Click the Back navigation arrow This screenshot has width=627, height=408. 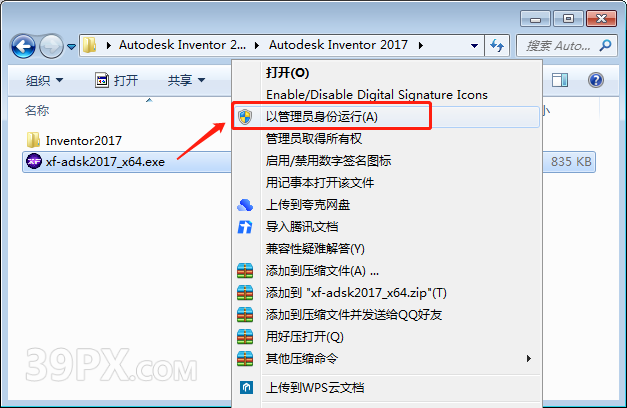click(x=23, y=46)
